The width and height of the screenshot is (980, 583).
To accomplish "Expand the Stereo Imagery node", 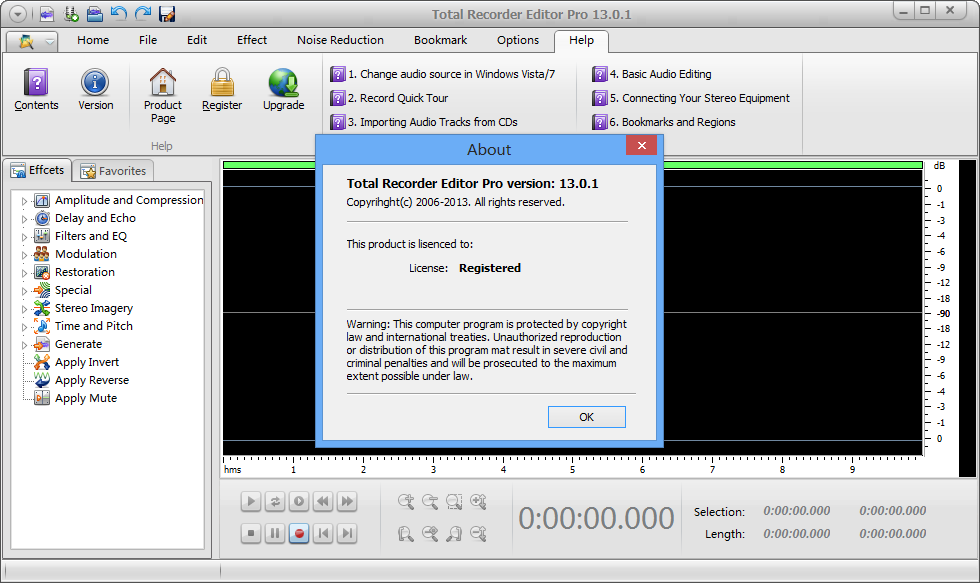I will pyautogui.click(x=24, y=309).
